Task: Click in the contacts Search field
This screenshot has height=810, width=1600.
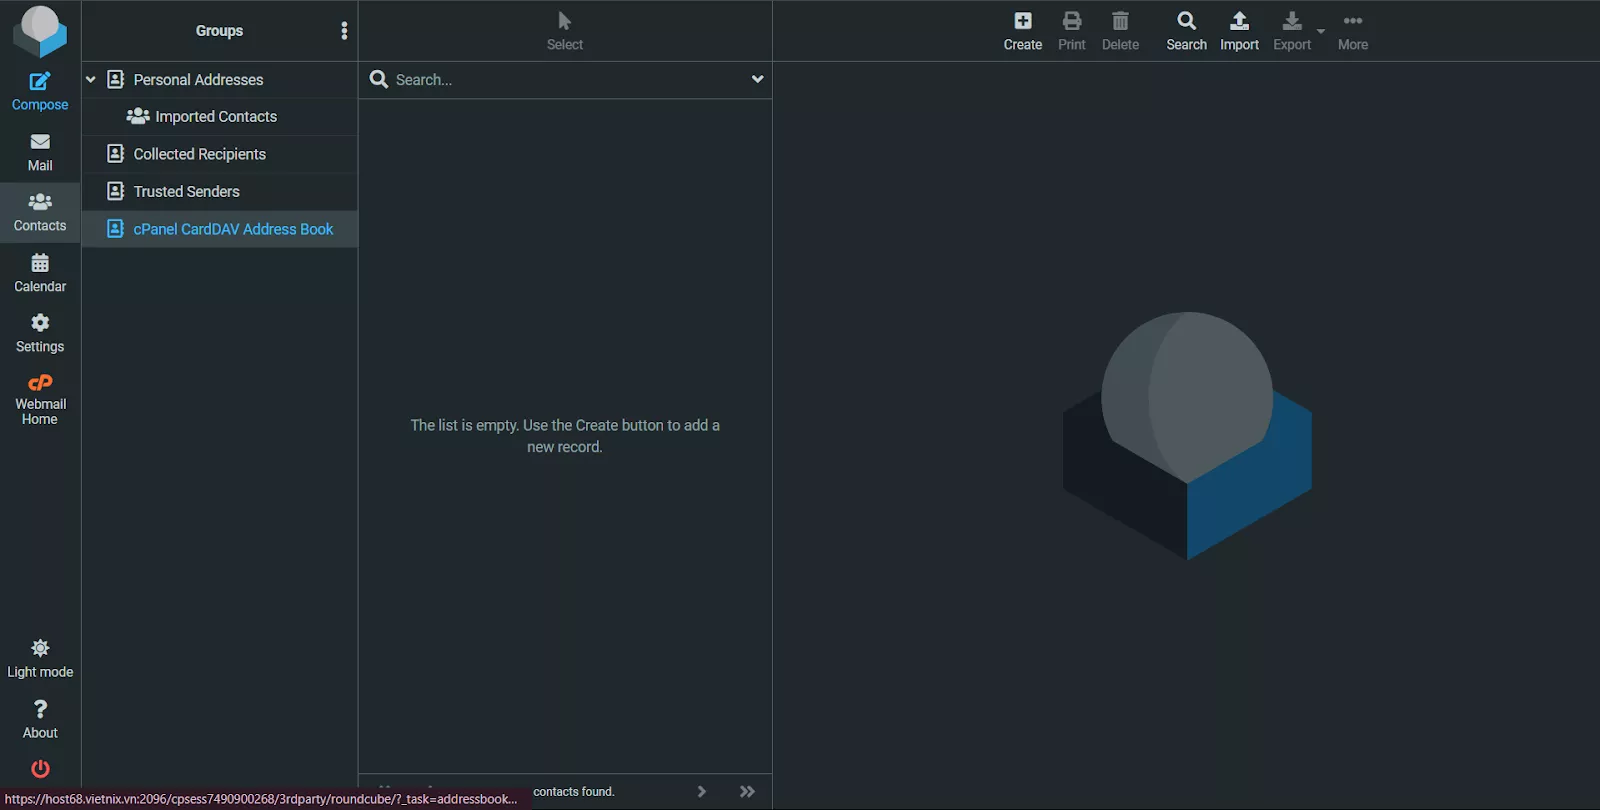Action: tap(565, 80)
